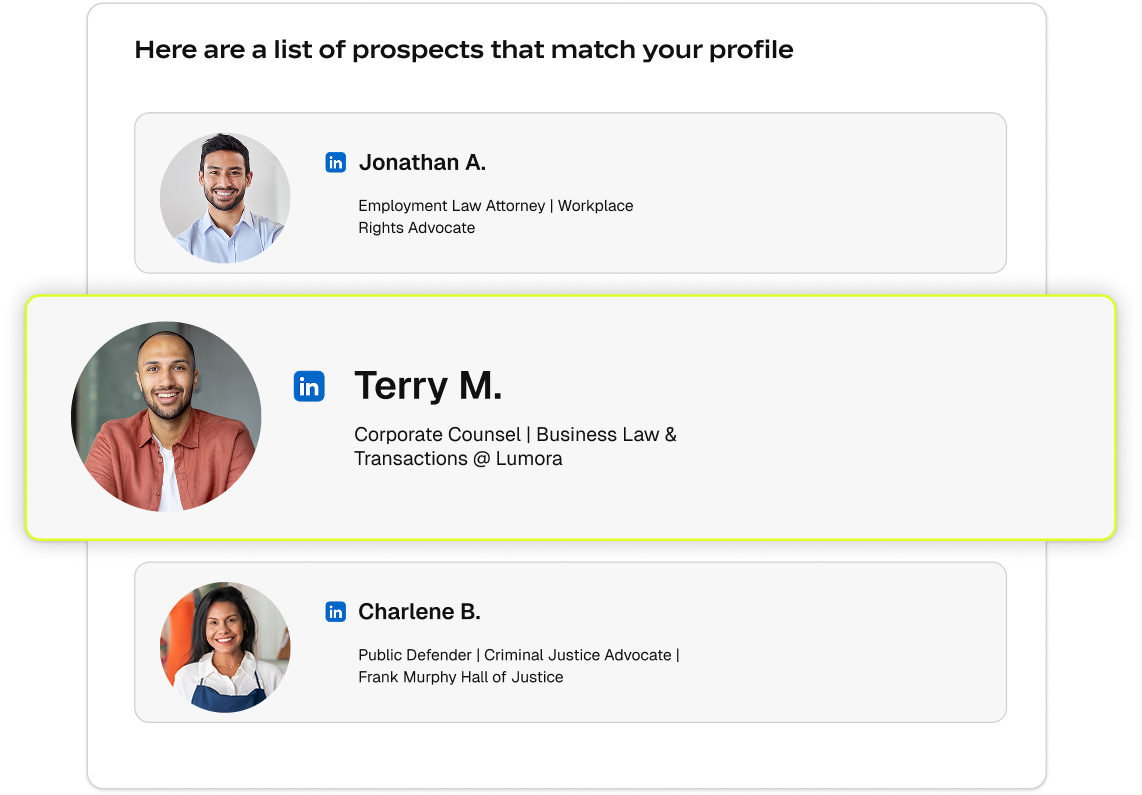Click the name Jonathan A.
The height and width of the screenshot is (795, 1142).
tap(422, 161)
